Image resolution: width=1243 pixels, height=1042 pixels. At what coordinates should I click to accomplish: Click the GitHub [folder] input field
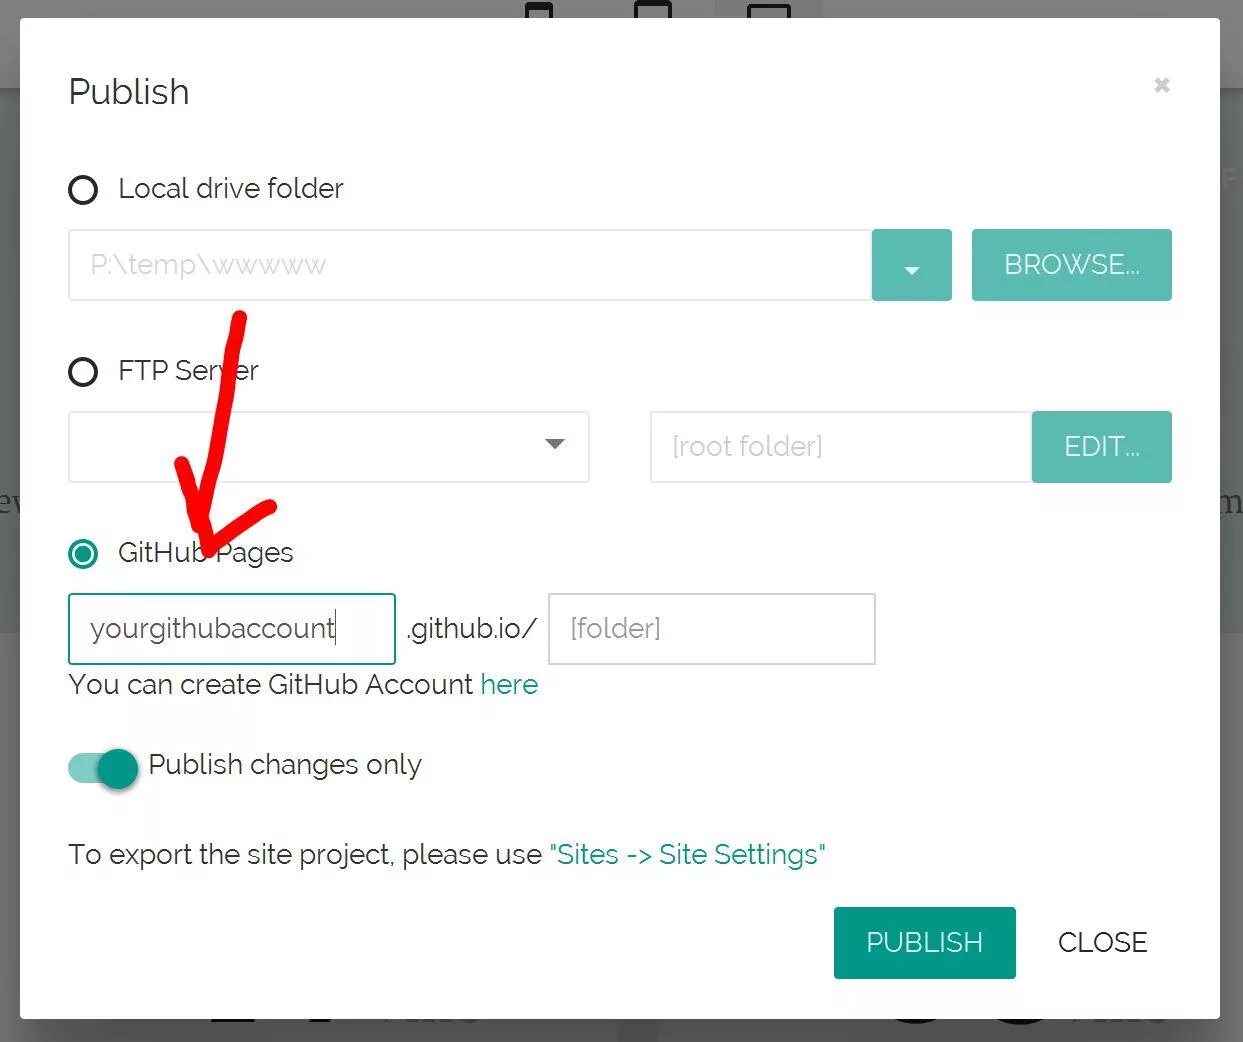[712, 629]
